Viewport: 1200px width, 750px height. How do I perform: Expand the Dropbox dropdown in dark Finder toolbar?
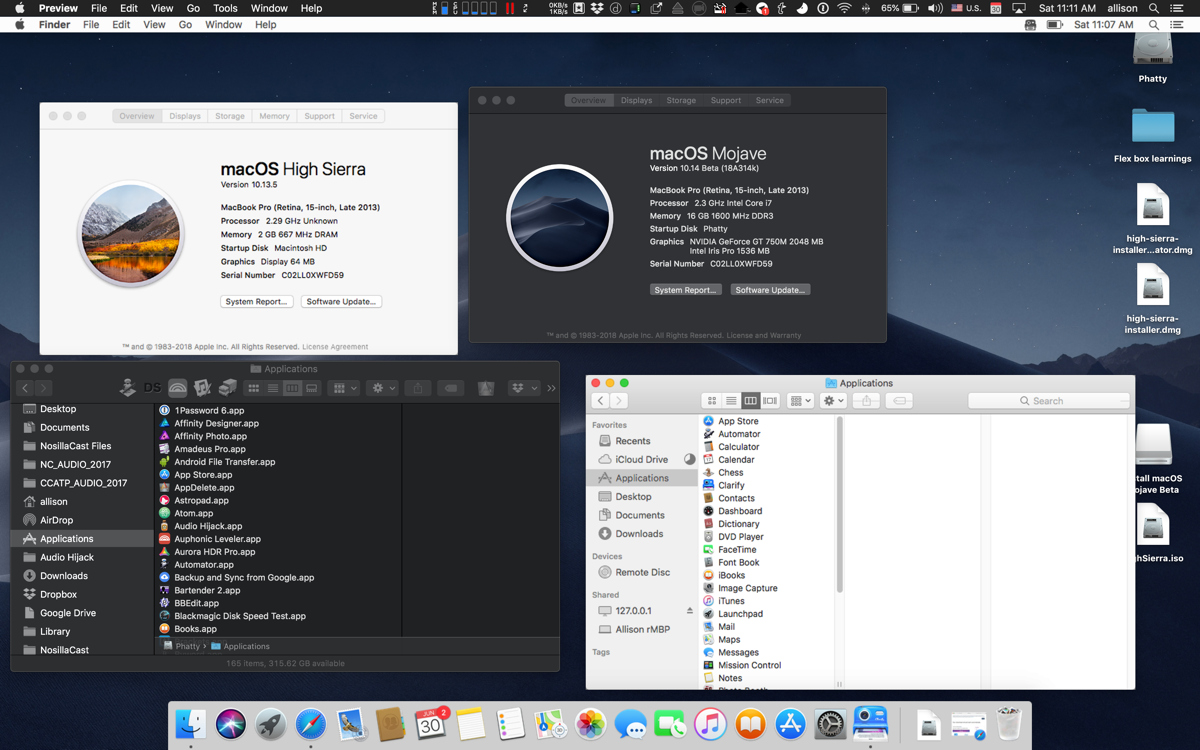pyautogui.click(x=523, y=388)
